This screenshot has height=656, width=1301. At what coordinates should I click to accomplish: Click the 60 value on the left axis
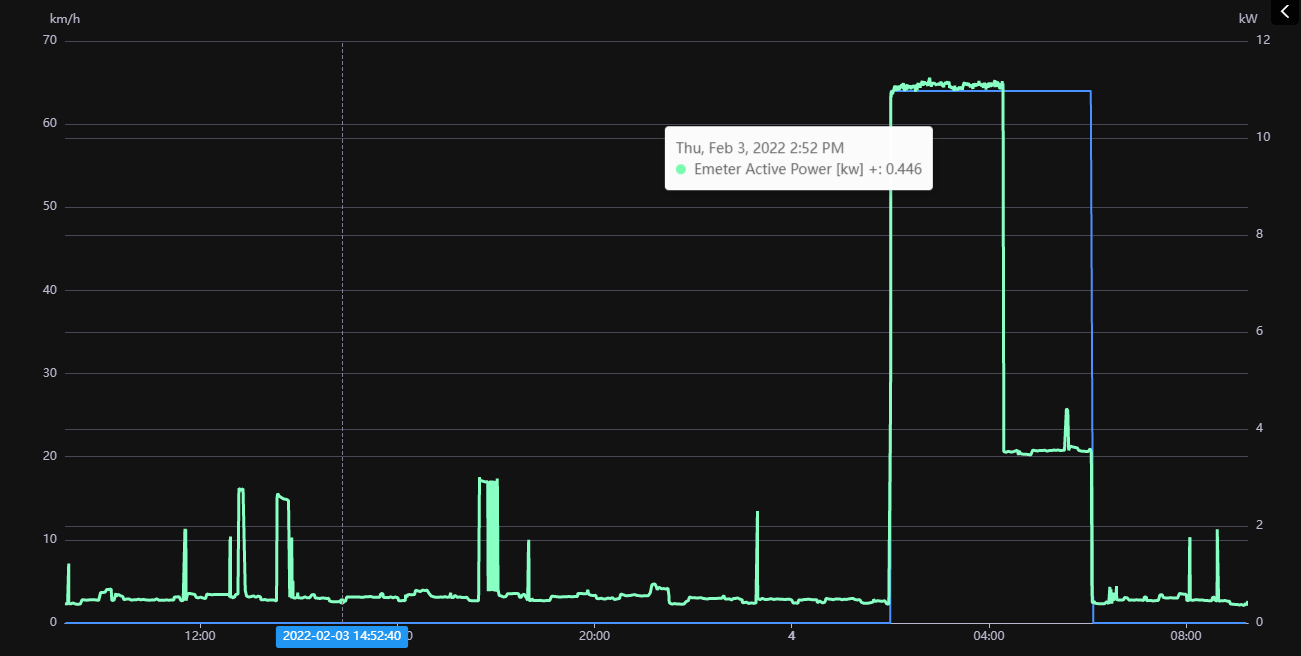pos(50,123)
